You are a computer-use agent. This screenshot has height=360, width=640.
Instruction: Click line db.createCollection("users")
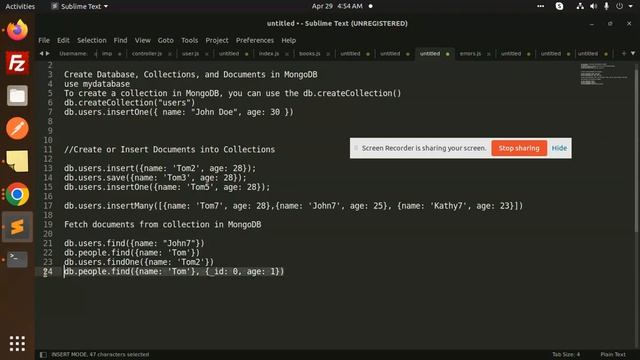[129, 102]
